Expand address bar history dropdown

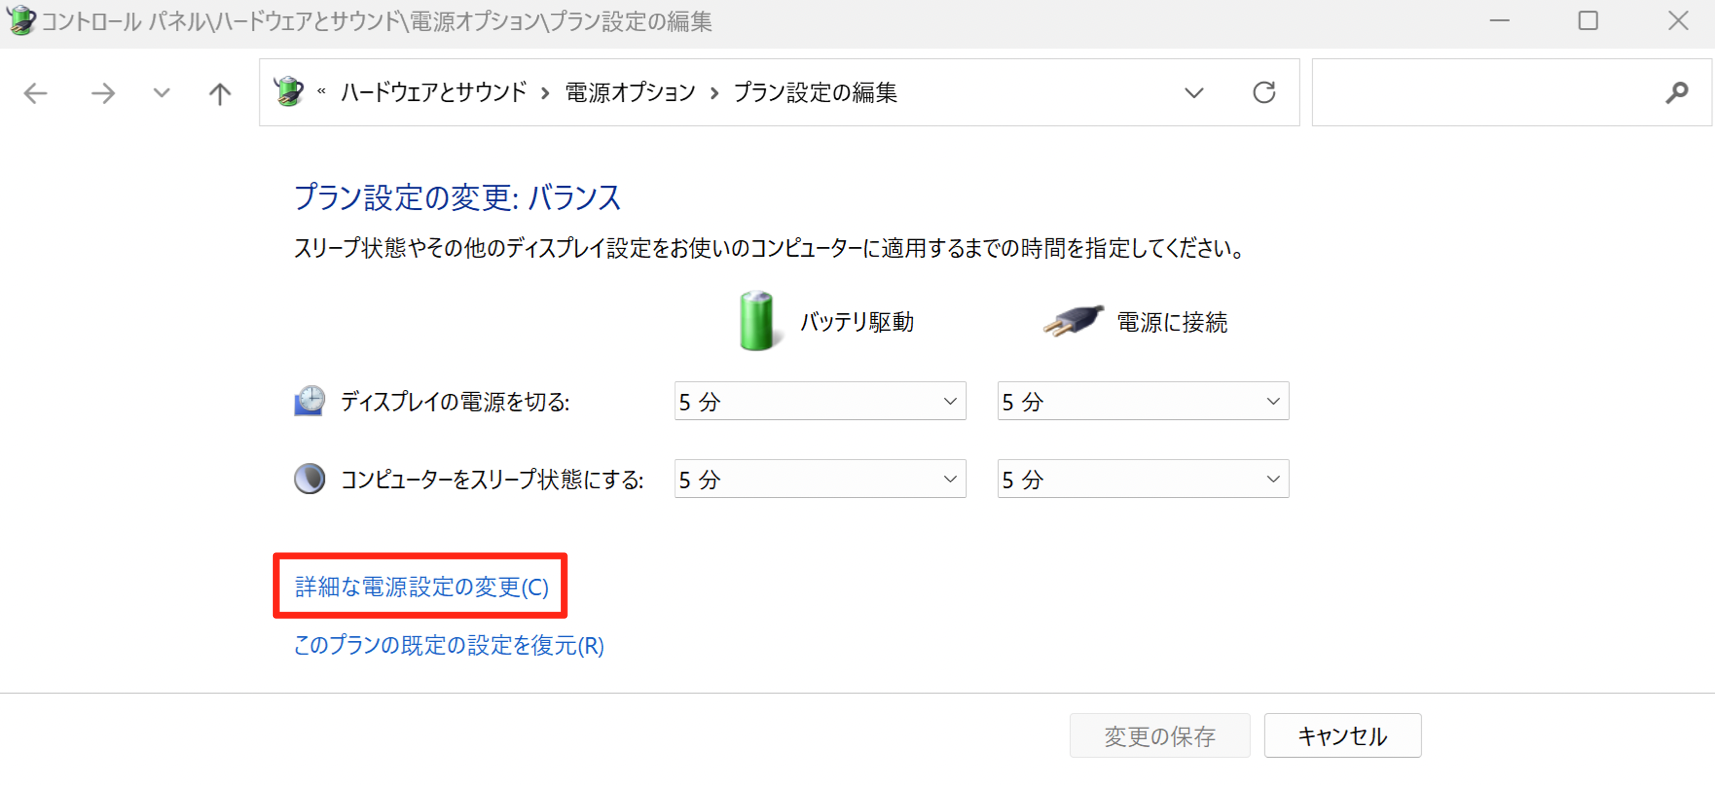tap(1194, 93)
